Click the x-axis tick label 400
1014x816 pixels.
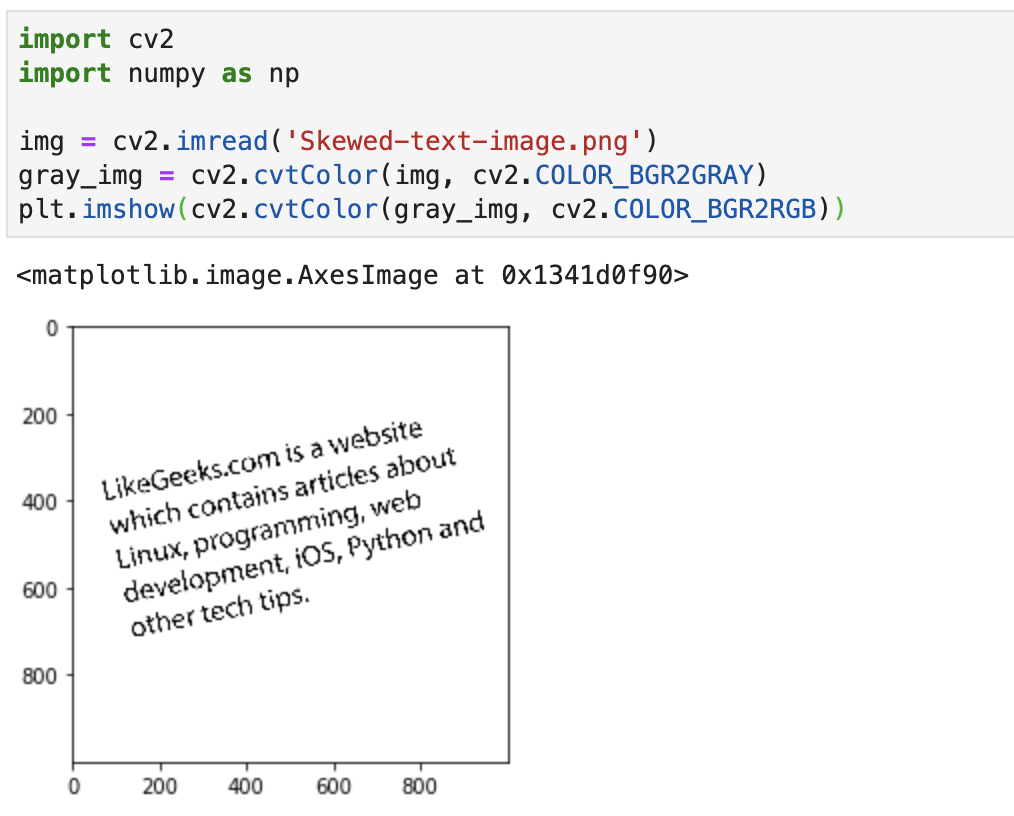(246, 786)
